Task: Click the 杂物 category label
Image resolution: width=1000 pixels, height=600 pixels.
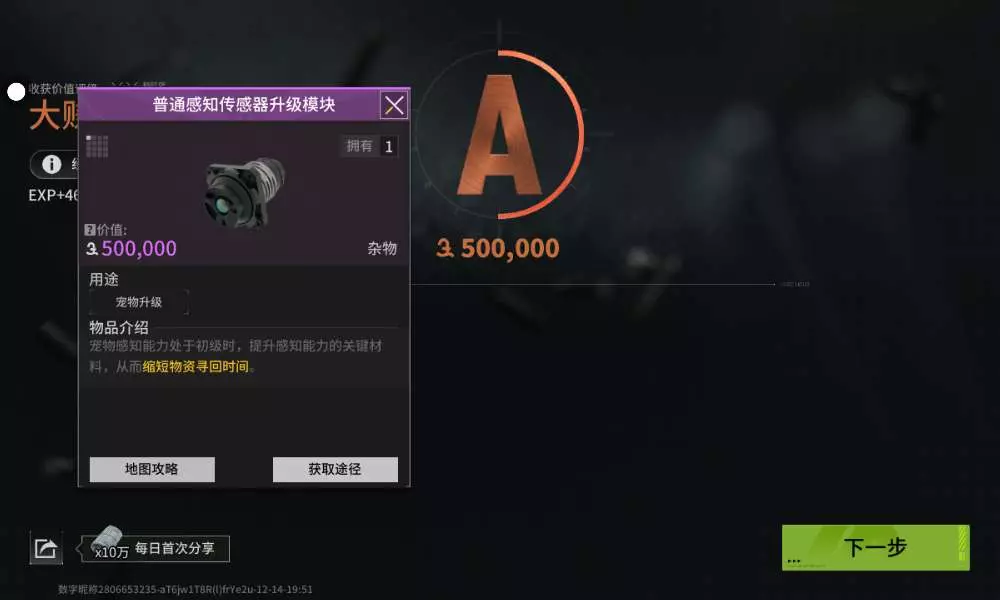Action: (x=382, y=248)
